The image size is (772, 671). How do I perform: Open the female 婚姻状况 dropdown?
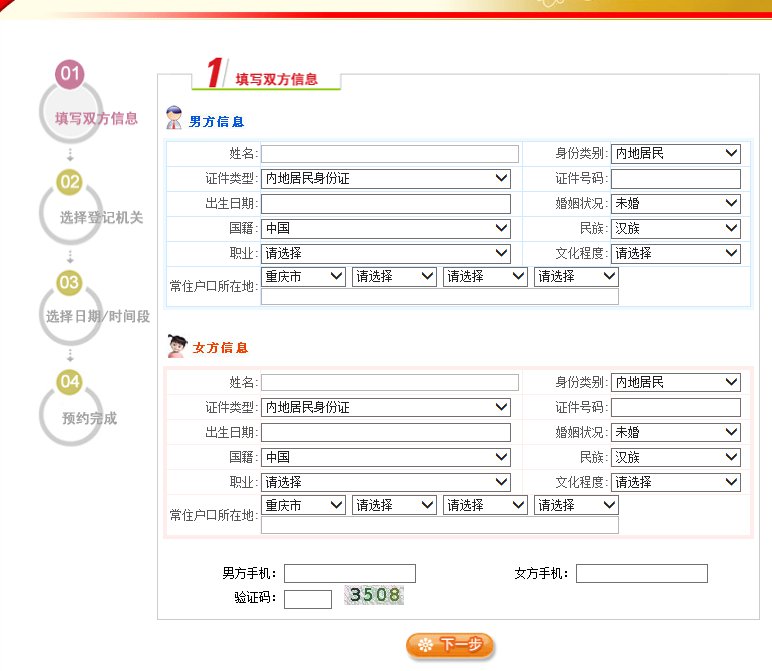pos(675,433)
